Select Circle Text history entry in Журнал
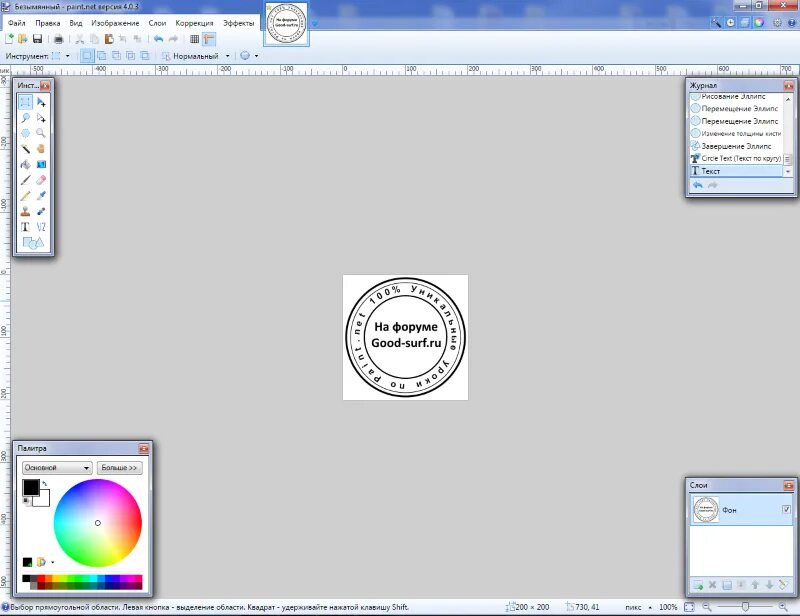This screenshot has height=616, width=800. 736,158
